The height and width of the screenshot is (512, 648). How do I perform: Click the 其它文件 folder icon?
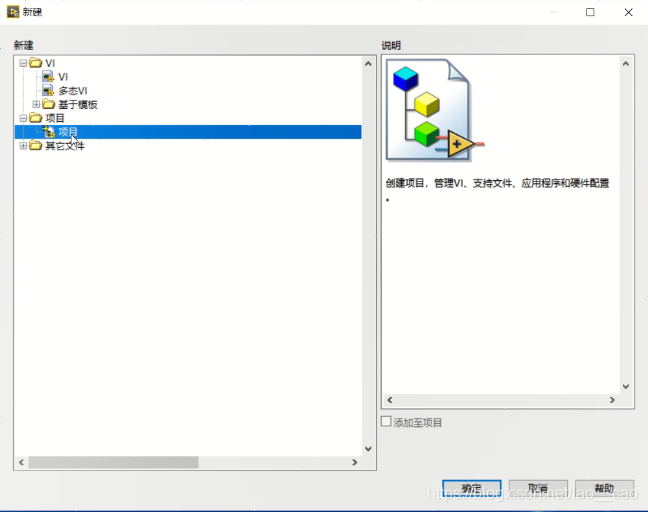(x=36, y=145)
